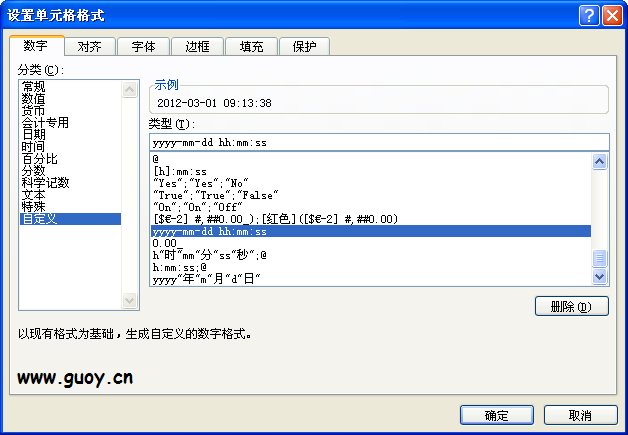
Task: Select the highlighted yyyy-mm-dd hh:mm:ss list entry
Action: (x=371, y=231)
